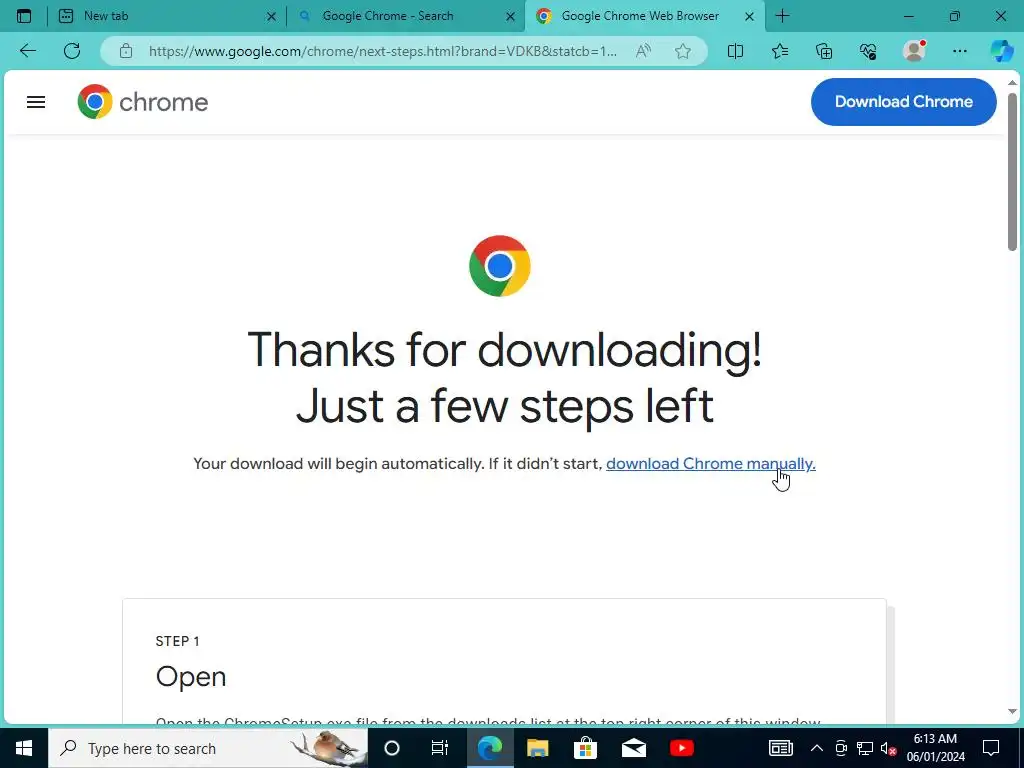Click the taskbar search box
Viewport: 1024px width, 768px height.
(208, 748)
